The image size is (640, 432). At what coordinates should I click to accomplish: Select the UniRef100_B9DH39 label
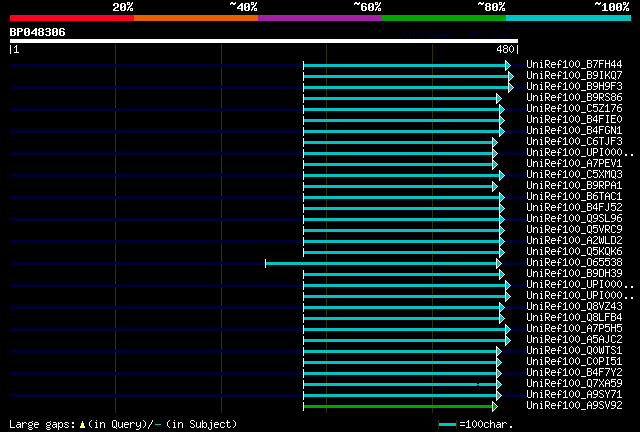click(x=574, y=274)
